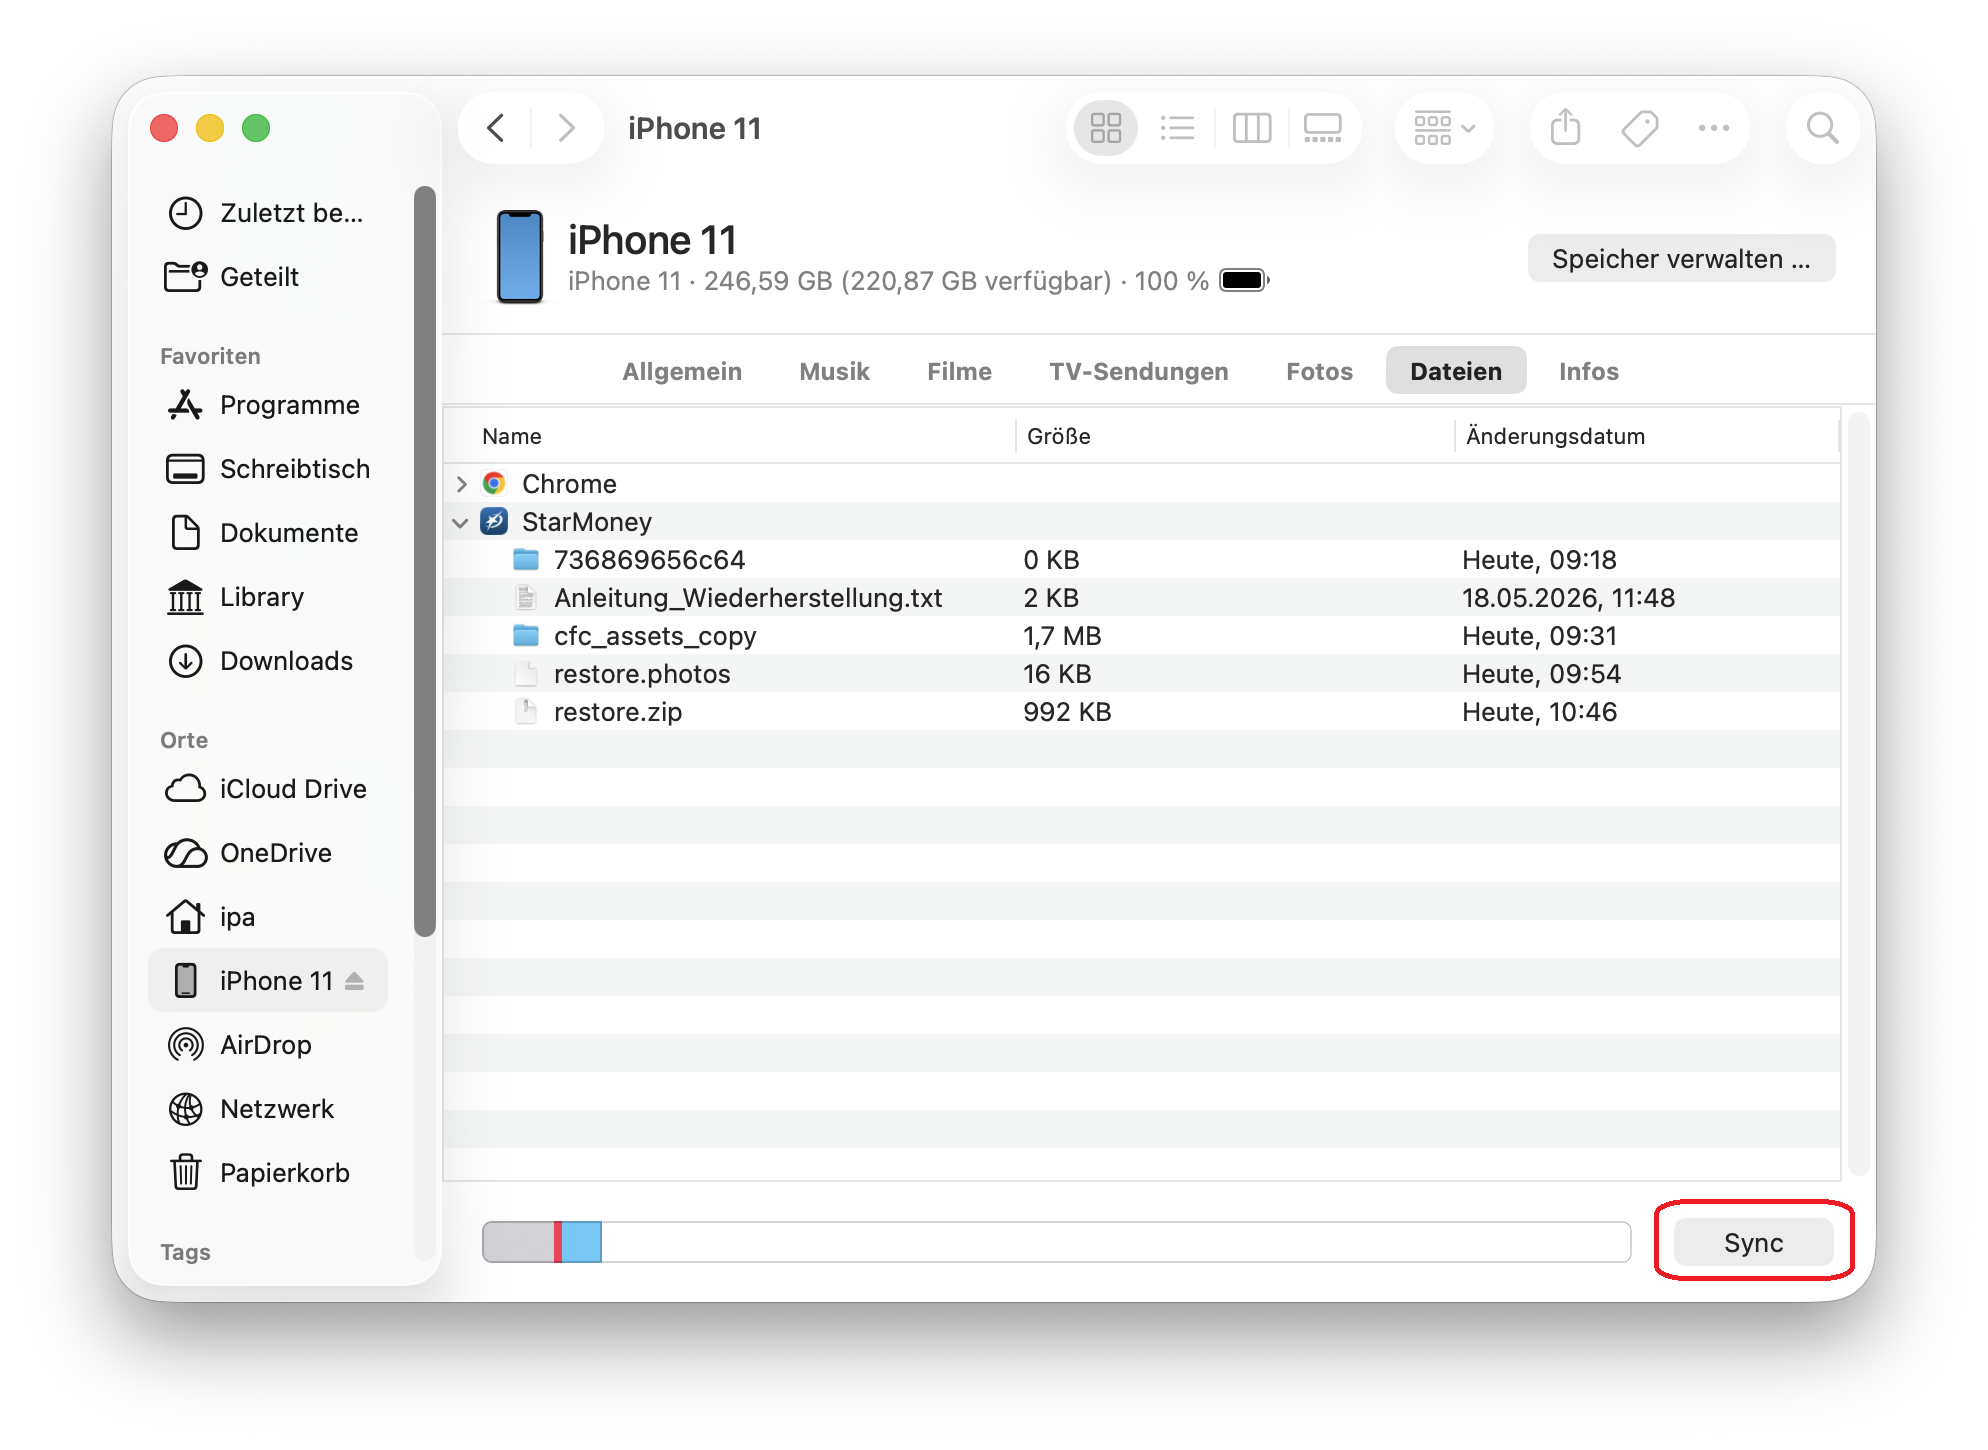1988x1450 pixels.
Task: Expand the Chrome app row
Action: pos(461,484)
